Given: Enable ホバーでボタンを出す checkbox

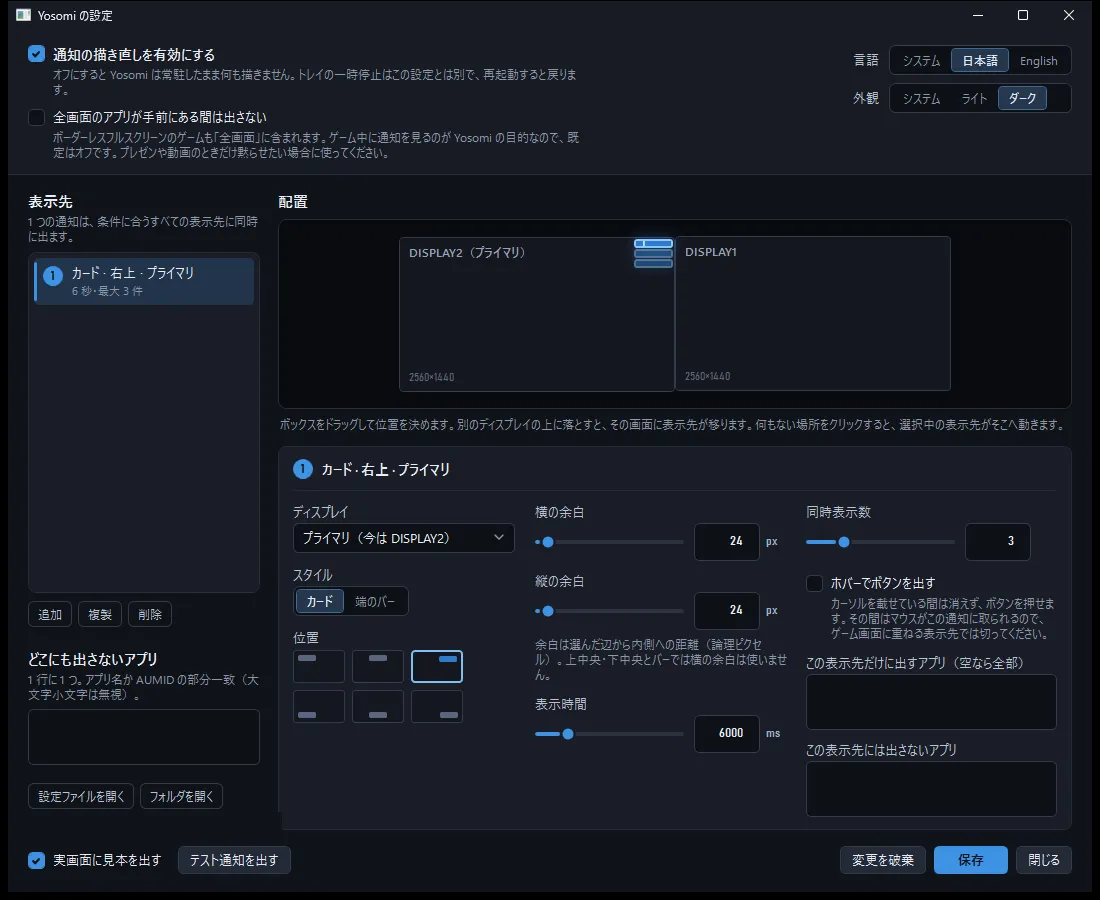Looking at the screenshot, I should [814, 583].
